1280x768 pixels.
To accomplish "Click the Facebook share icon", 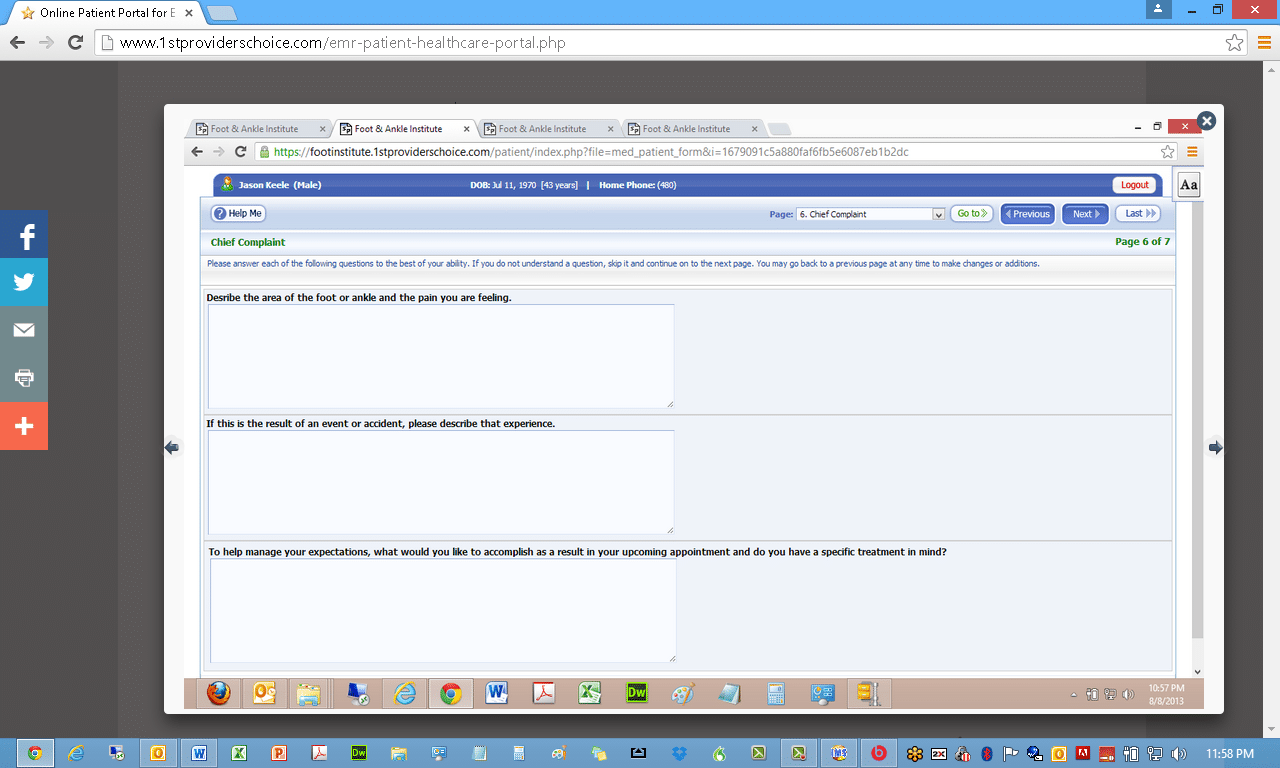I will tap(24, 235).
